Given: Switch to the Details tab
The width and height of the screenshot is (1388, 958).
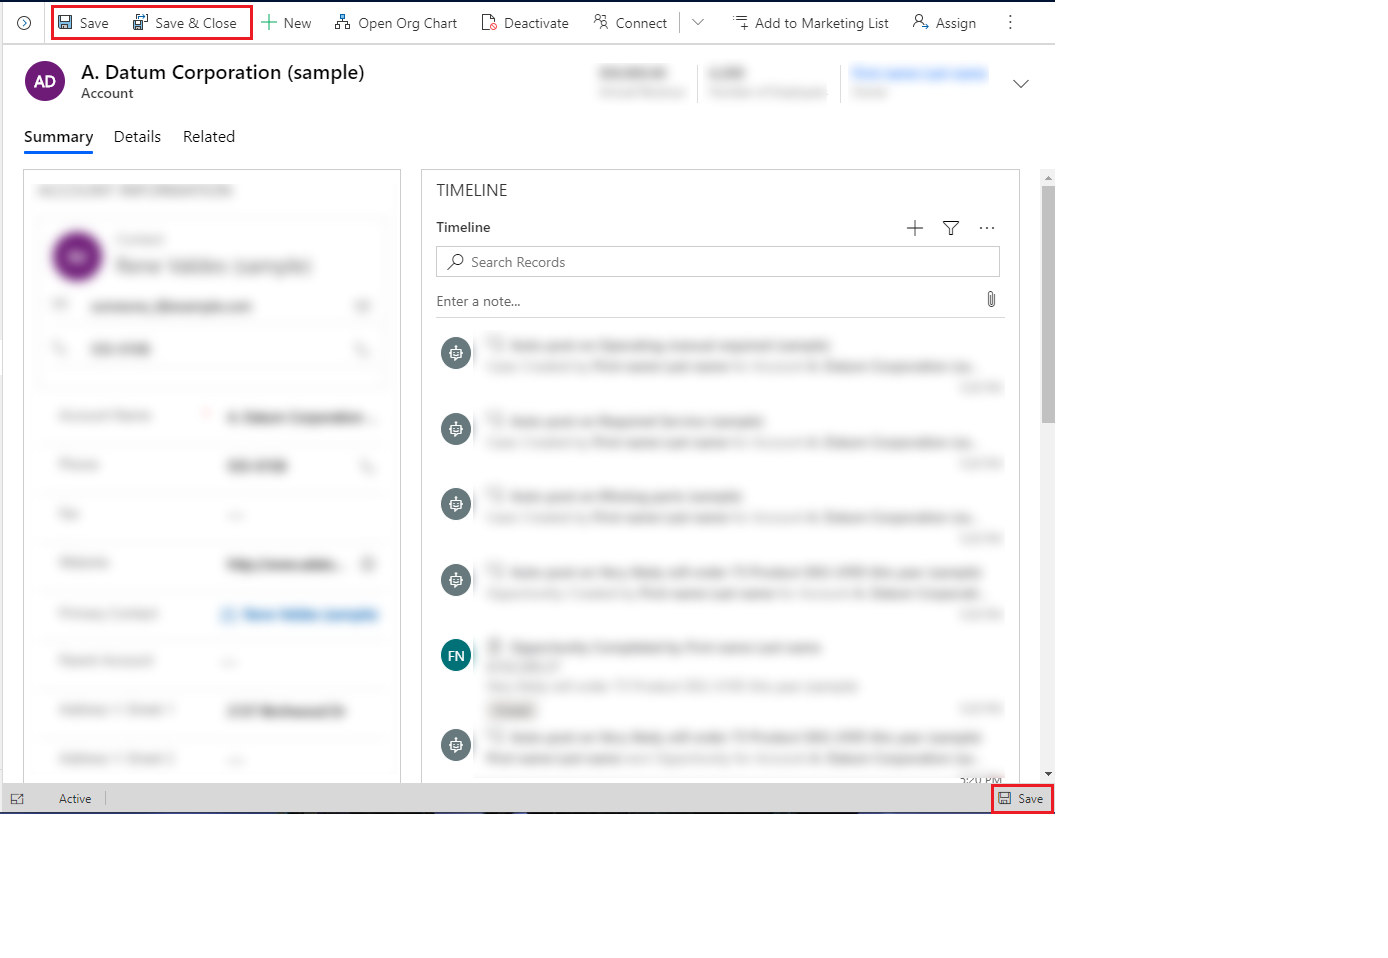Looking at the screenshot, I should (137, 137).
